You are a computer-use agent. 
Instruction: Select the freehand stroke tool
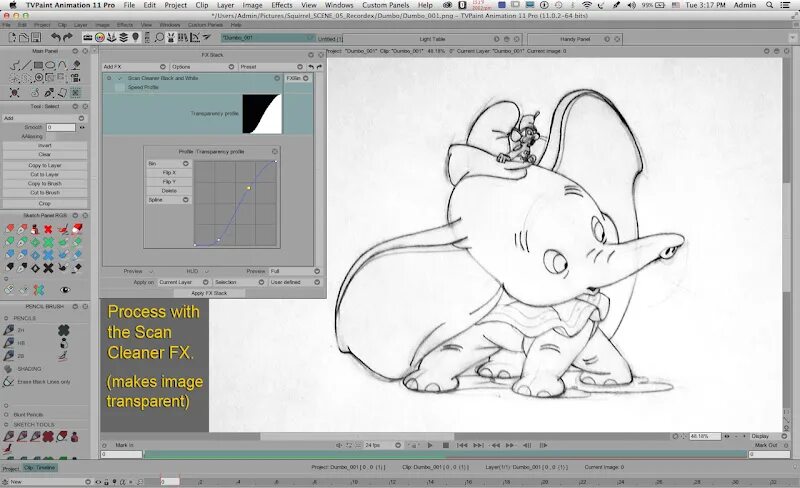(15, 65)
